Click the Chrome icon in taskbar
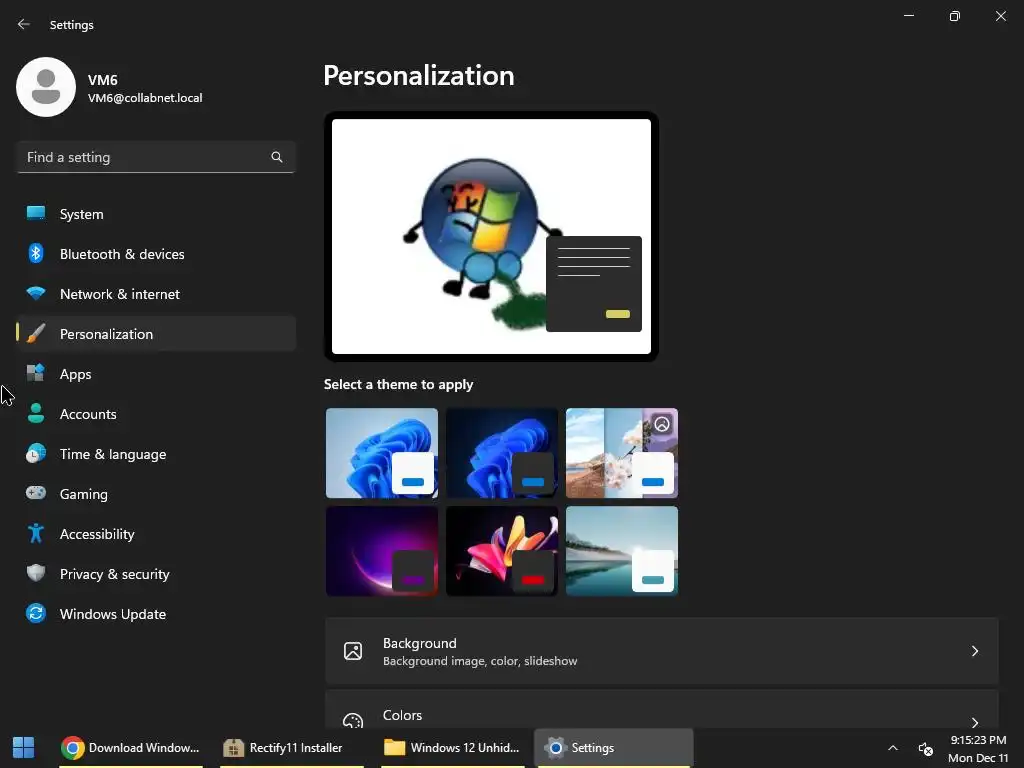1024x768 pixels. click(x=72, y=748)
